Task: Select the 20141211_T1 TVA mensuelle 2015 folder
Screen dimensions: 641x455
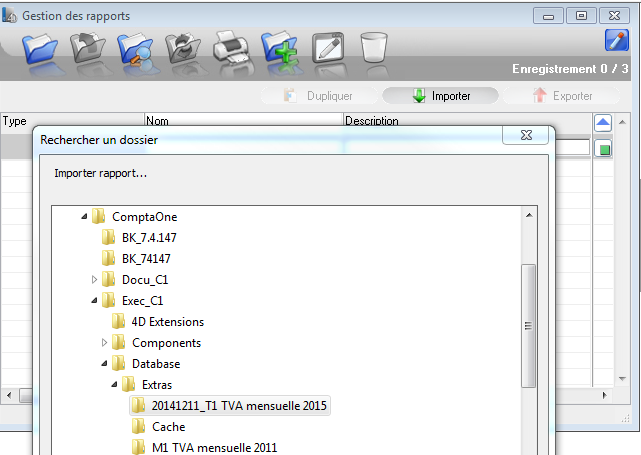Action: [229, 406]
